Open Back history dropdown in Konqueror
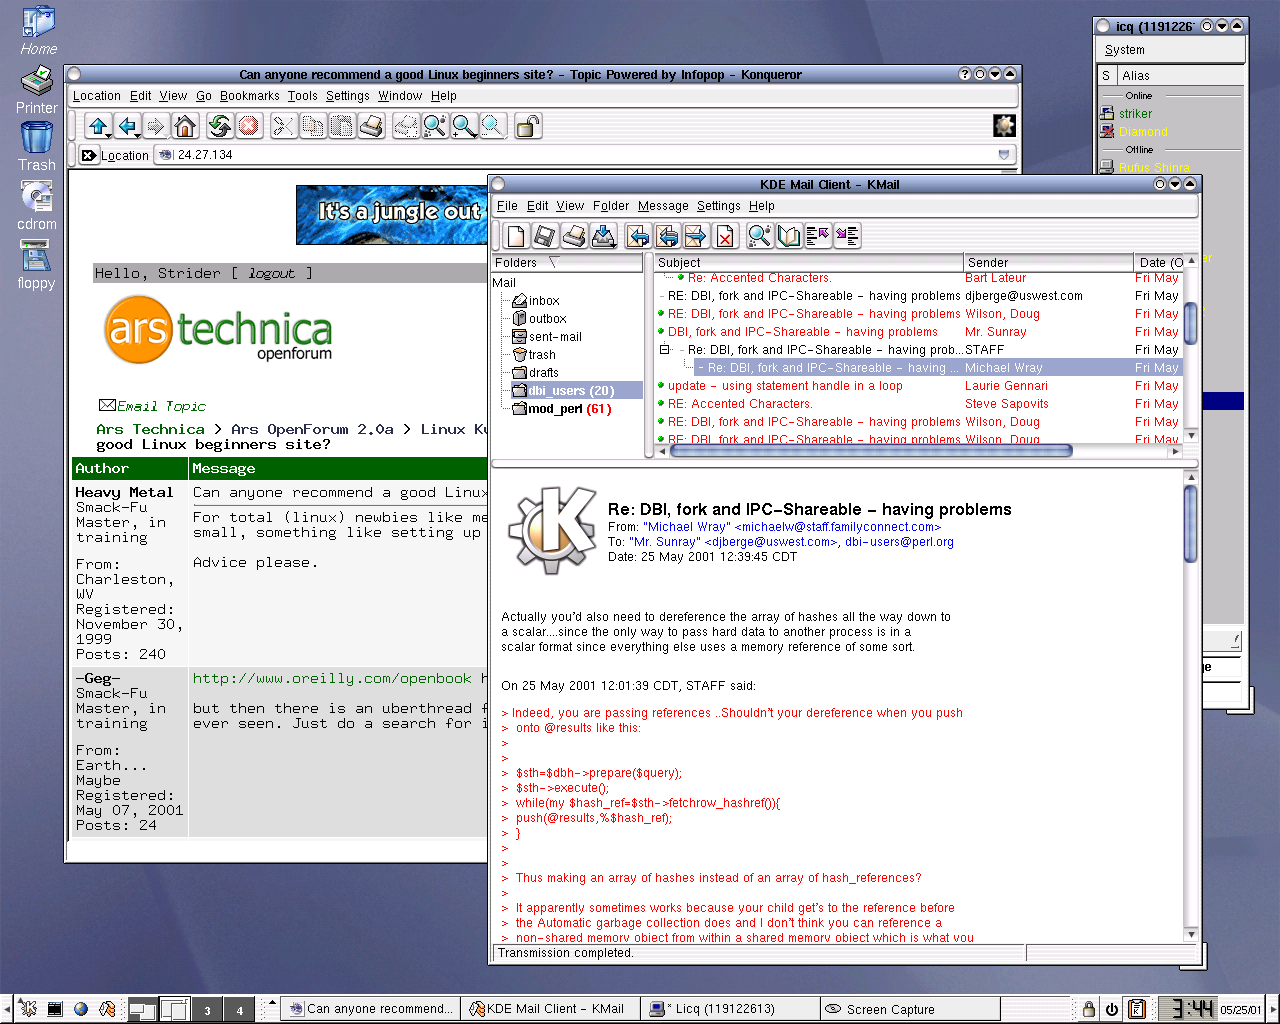The image size is (1280, 1024). [x=136, y=134]
